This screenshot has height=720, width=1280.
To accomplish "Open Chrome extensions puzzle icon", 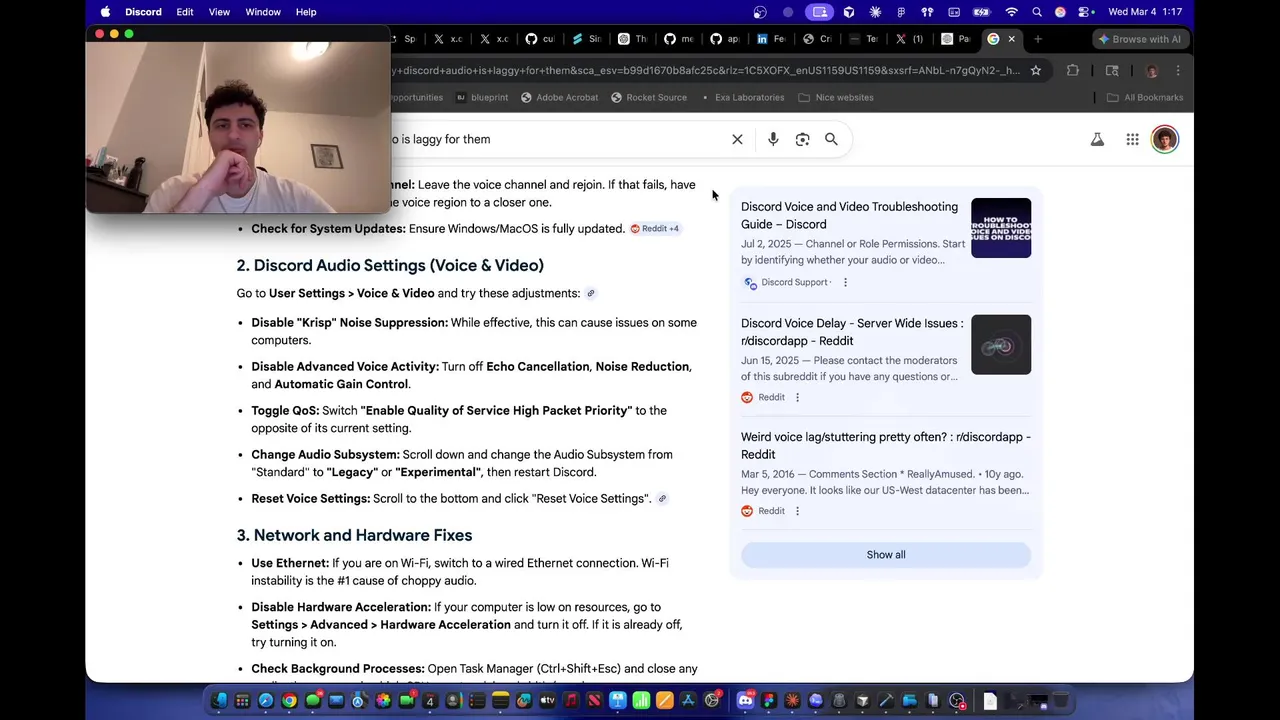I will point(1073,71).
